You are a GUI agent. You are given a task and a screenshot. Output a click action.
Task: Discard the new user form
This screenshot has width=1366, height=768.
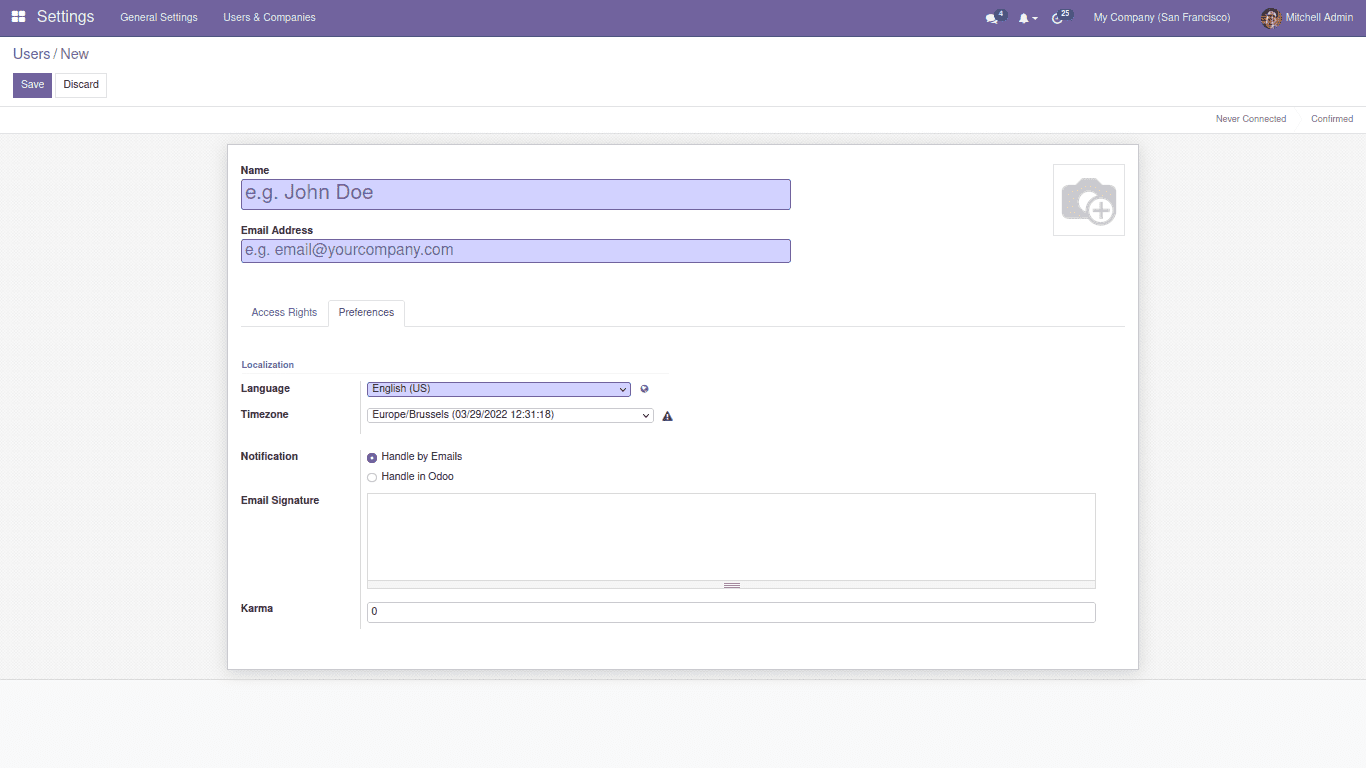tap(81, 85)
